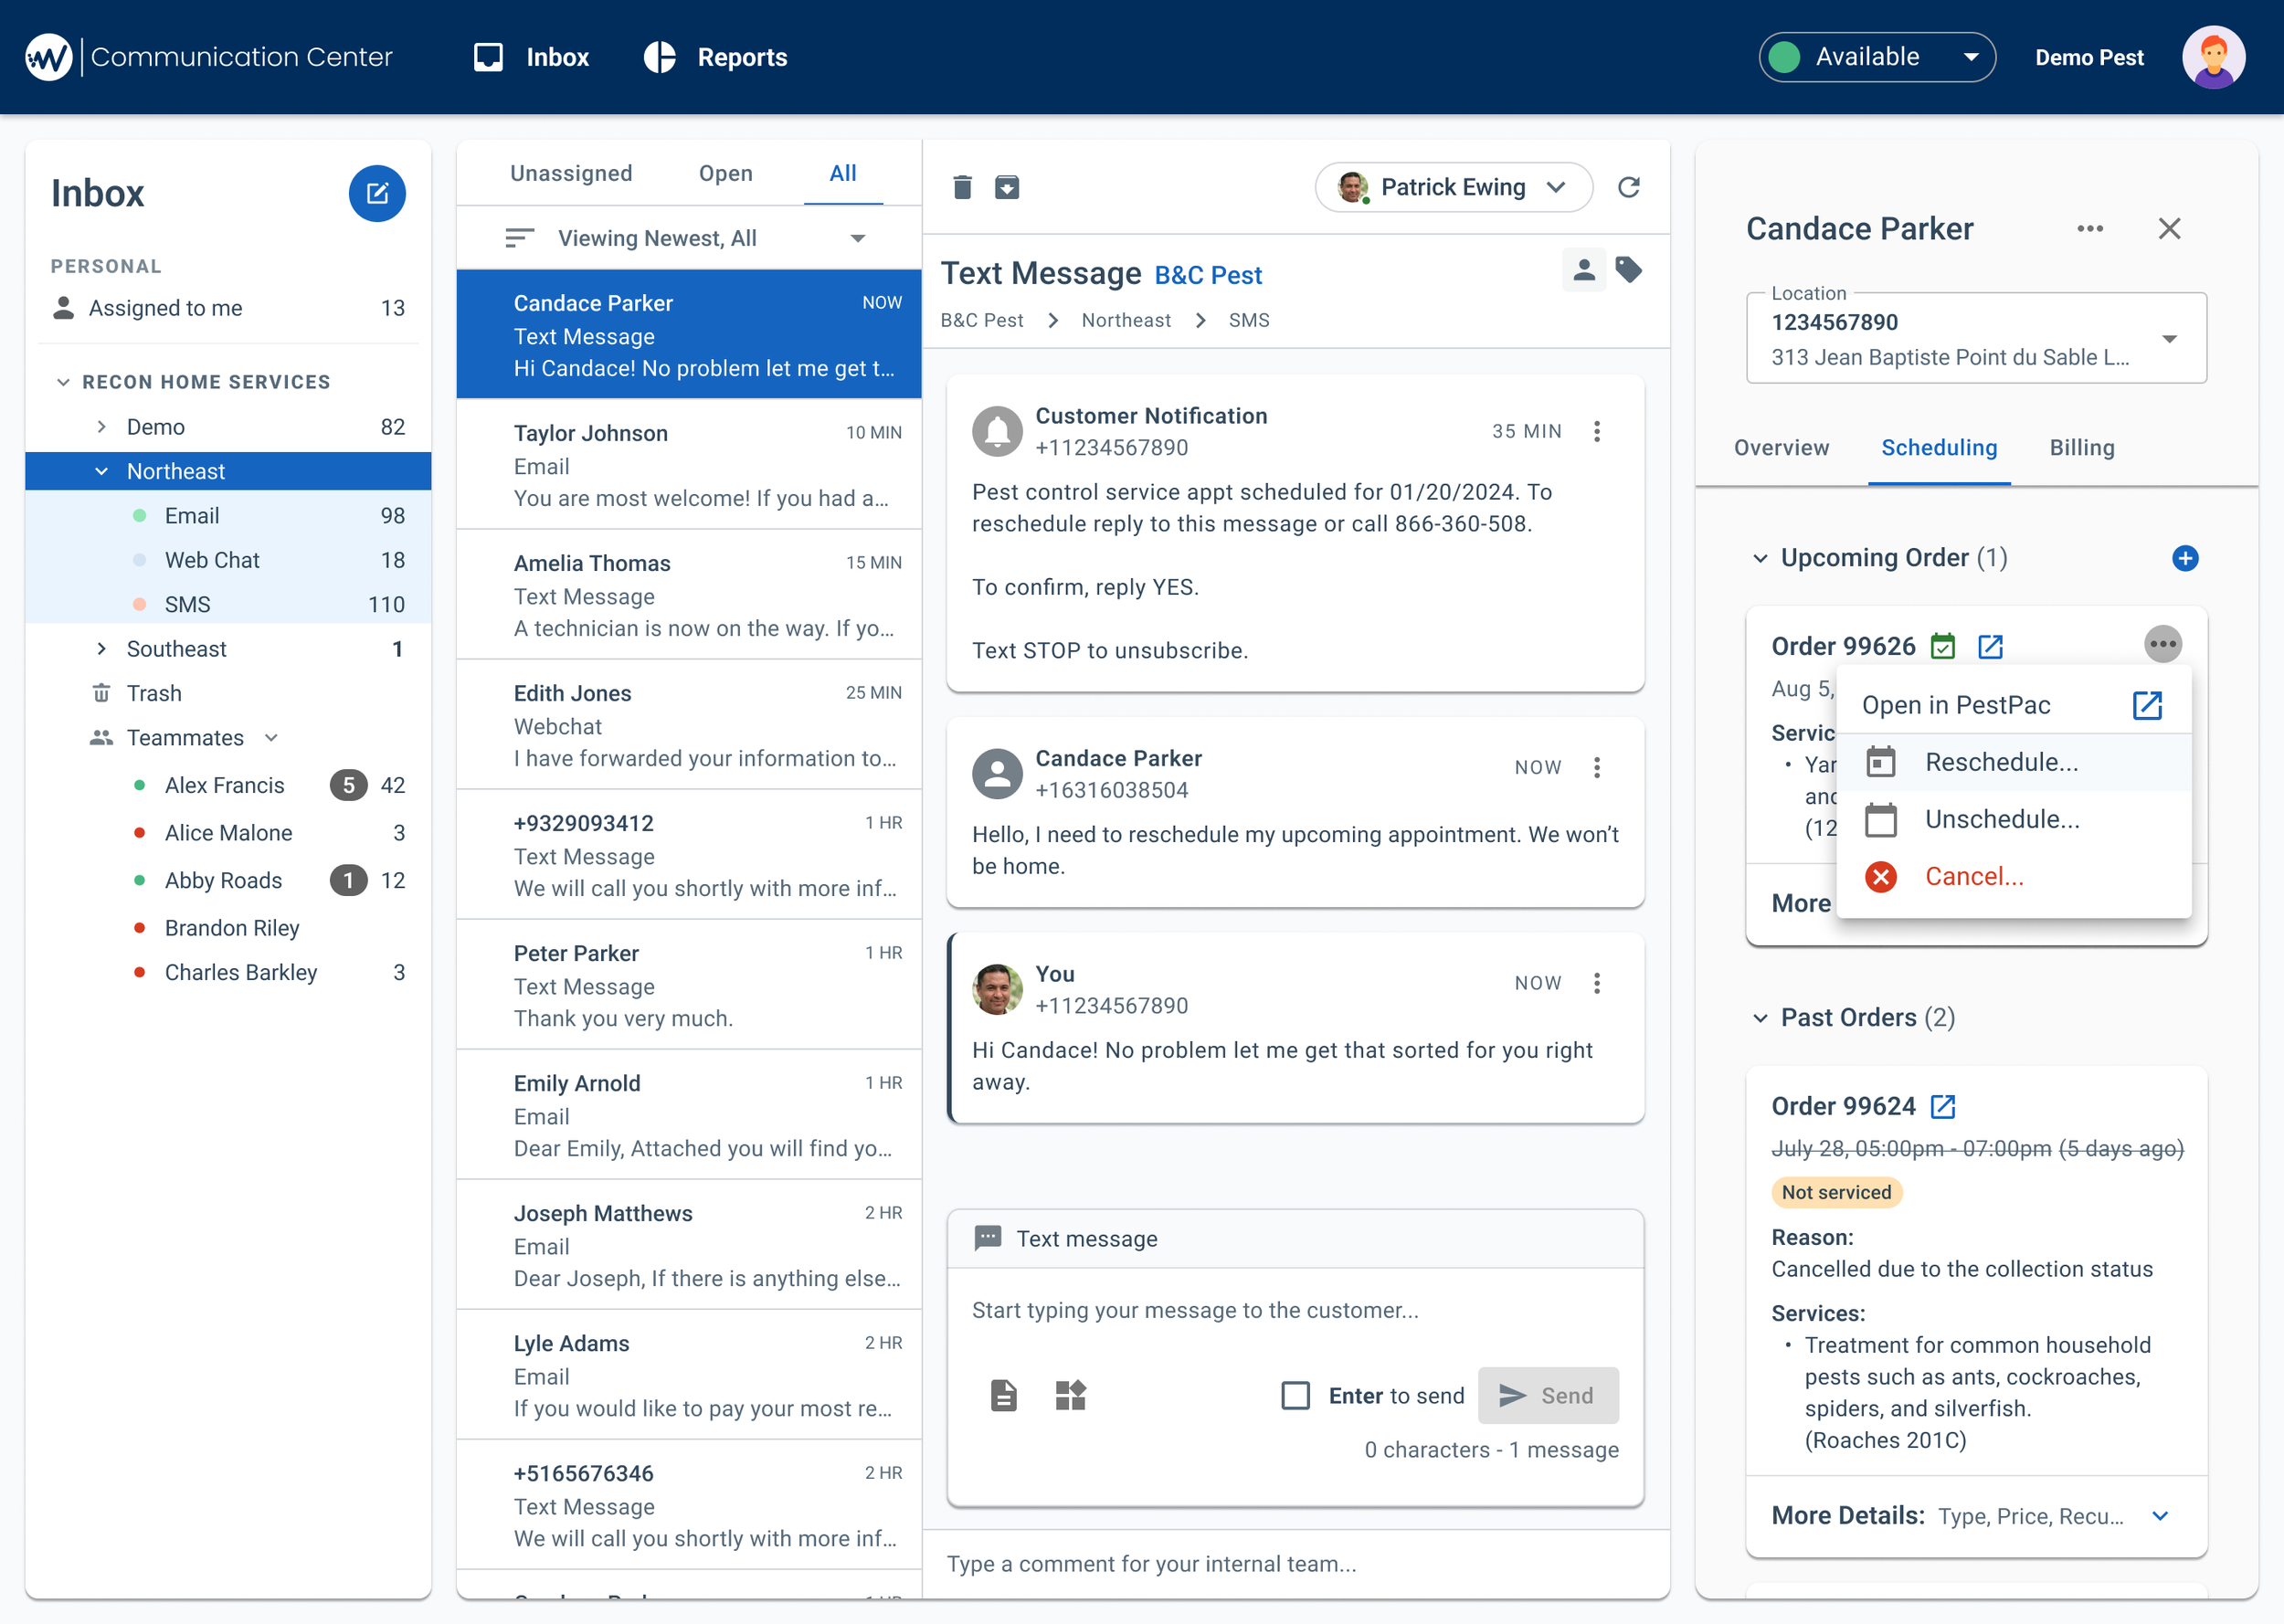The width and height of the screenshot is (2284, 1624).
Task: Expand the Southeast inbox folder
Action: pyautogui.click(x=101, y=649)
